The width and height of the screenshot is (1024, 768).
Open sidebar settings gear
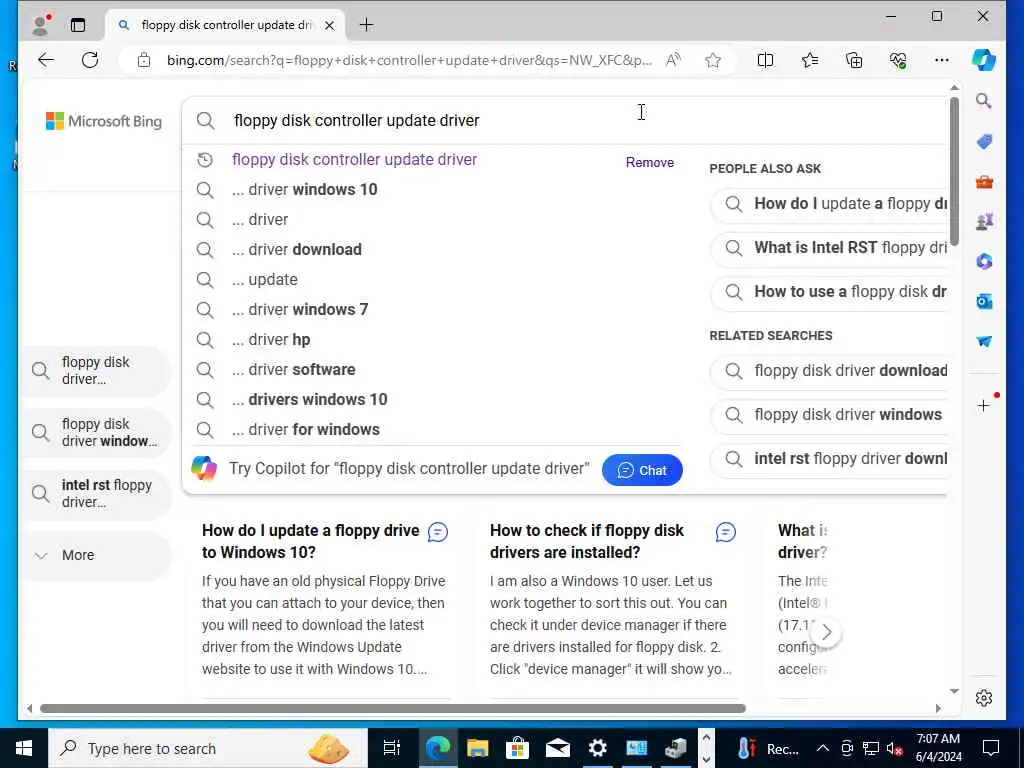pos(984,697)
